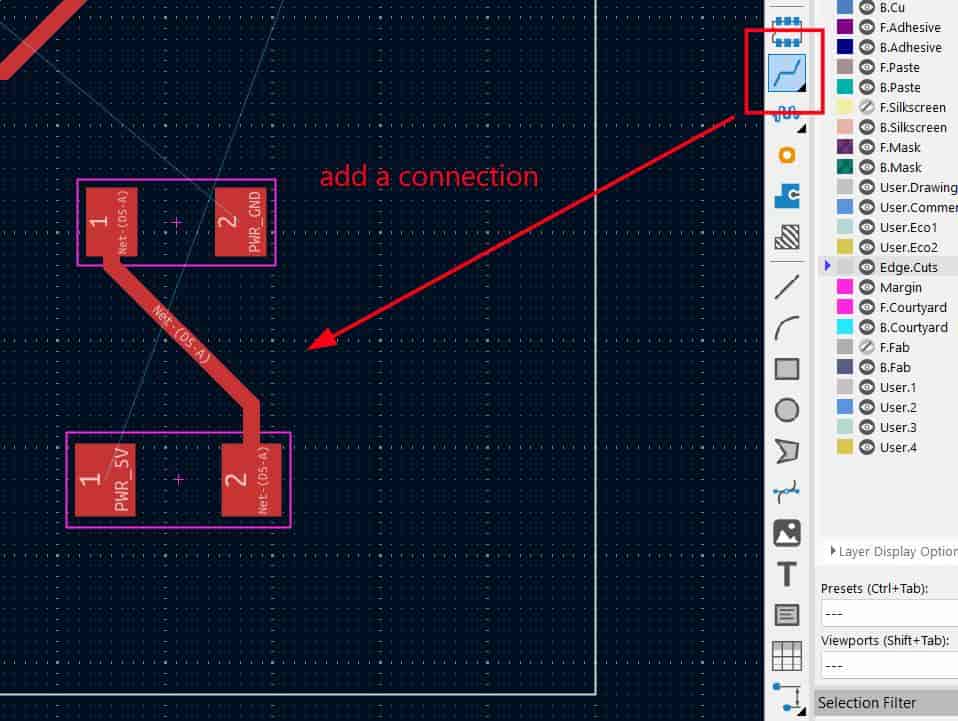Hide the Edge.Cuts layer
The width and height of the screenshot is (958, 721).
pyautogui.click(x=867, y=267)
